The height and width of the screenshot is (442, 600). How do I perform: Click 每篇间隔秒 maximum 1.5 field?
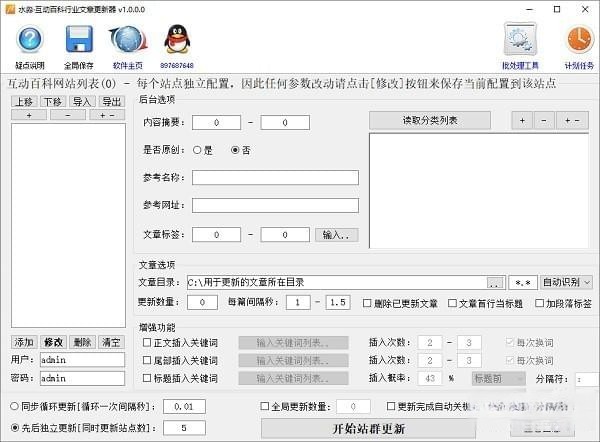point(338,302)
